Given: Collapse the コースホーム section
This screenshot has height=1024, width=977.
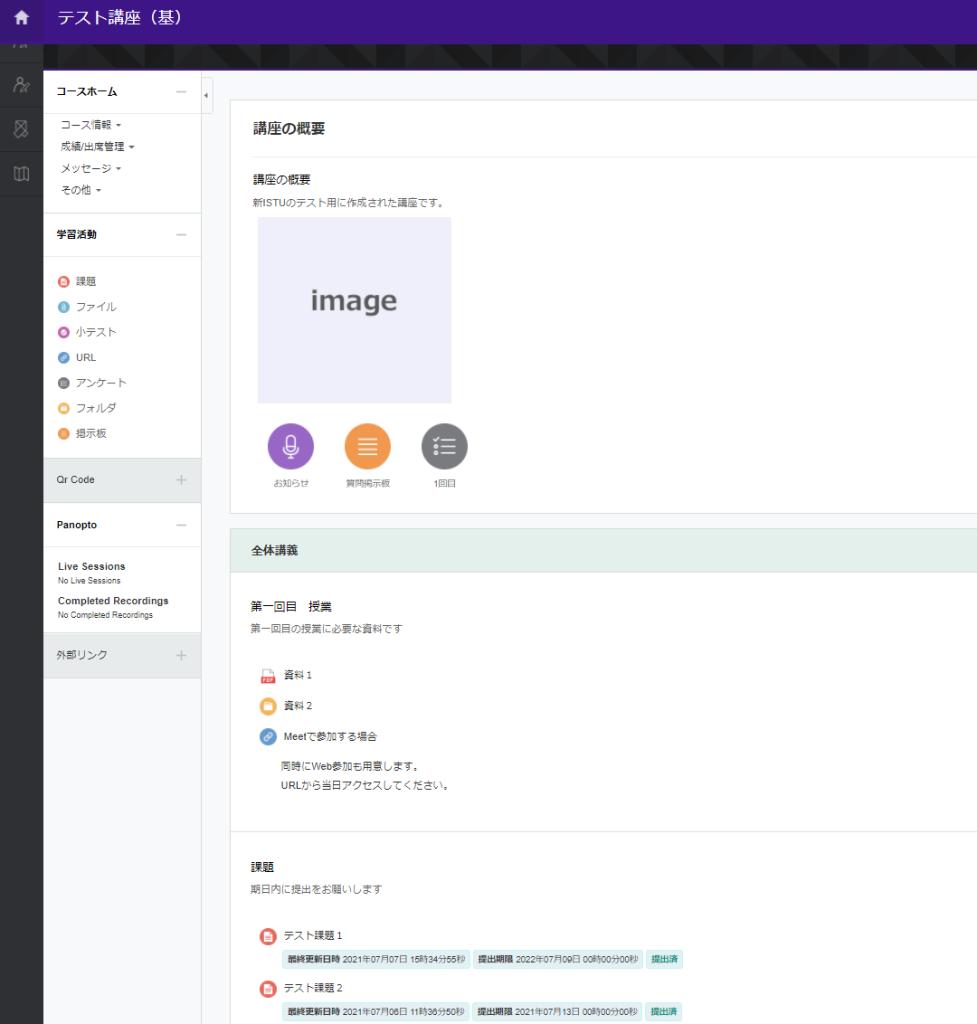Looking at the screenshot, I should (181, 92).
